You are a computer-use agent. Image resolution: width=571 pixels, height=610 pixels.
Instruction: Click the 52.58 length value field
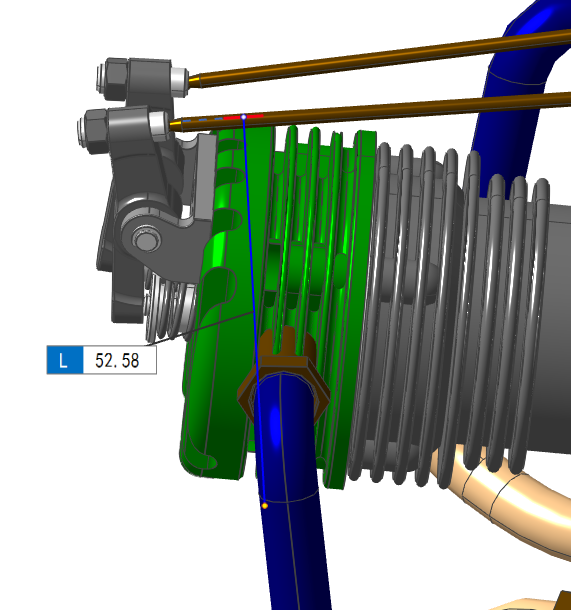(120, 360)
